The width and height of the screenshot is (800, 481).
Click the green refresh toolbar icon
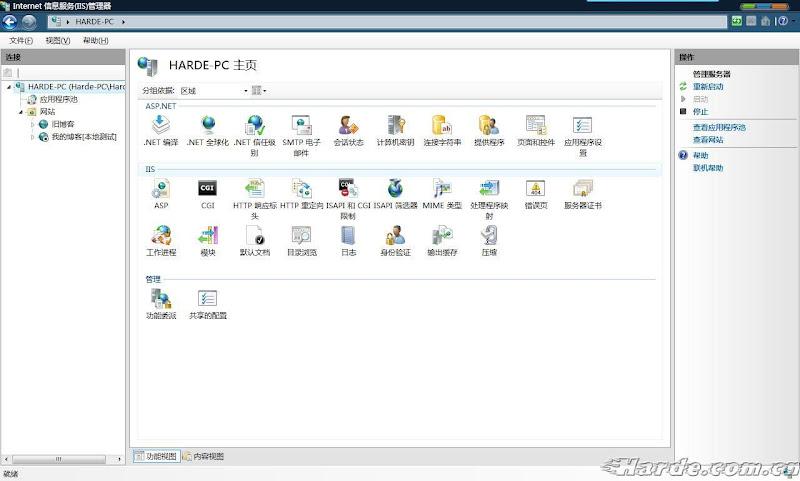click(737, 21)
